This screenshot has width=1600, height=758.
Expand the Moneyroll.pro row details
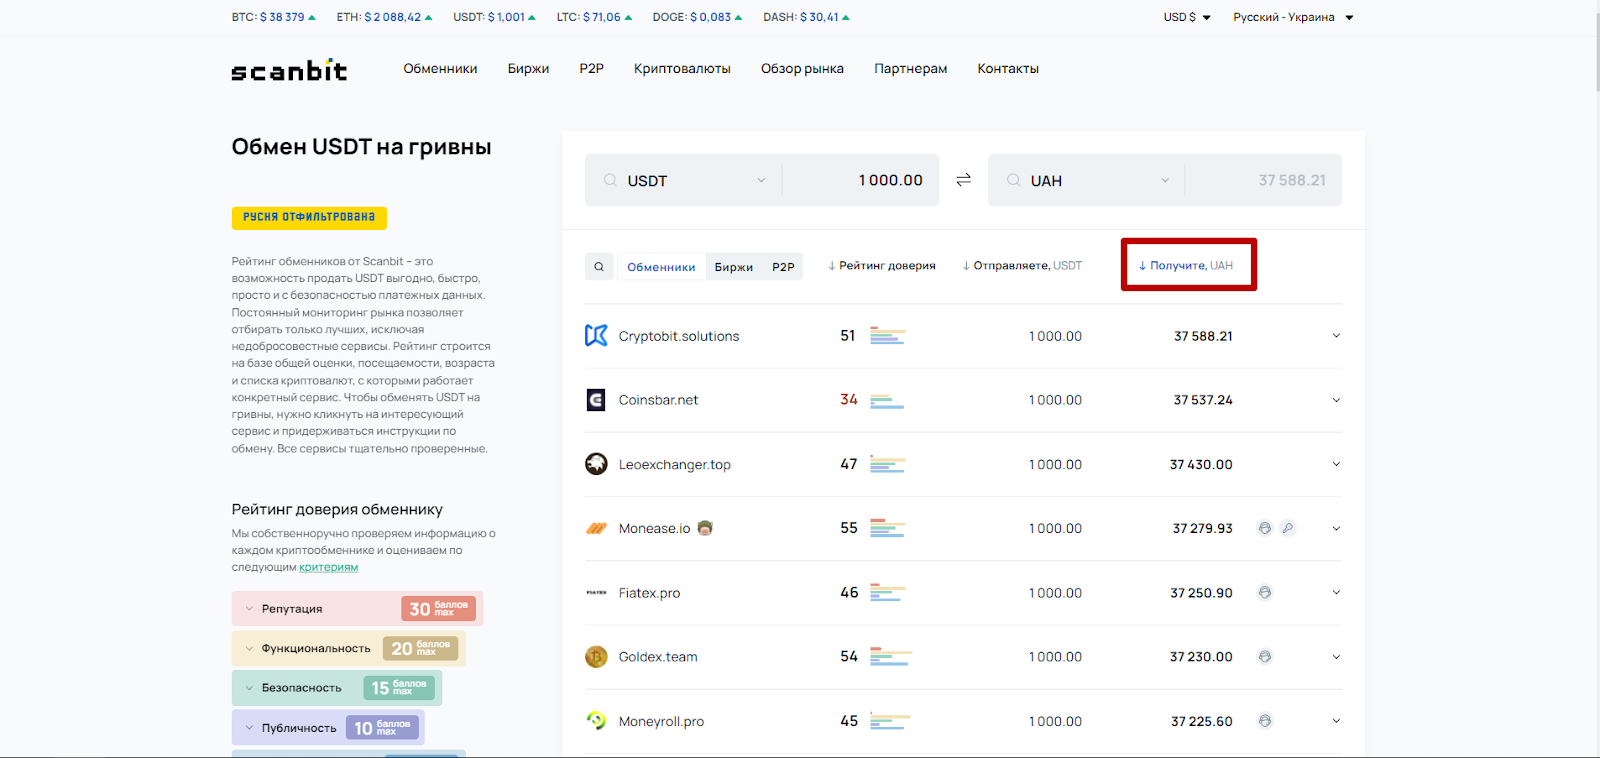point(1336,721)
